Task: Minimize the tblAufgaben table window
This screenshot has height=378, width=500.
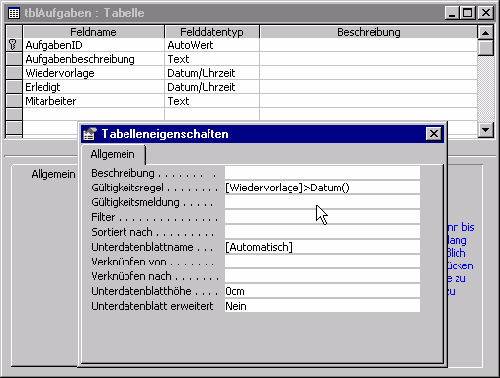Action: [x=452, y=13]
